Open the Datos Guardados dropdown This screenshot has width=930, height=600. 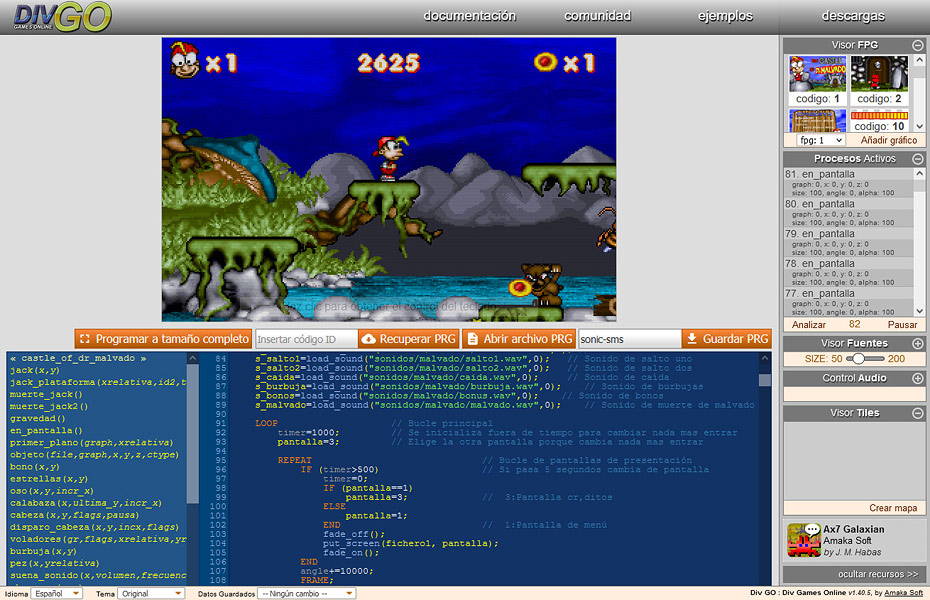[x=307, y=593]
